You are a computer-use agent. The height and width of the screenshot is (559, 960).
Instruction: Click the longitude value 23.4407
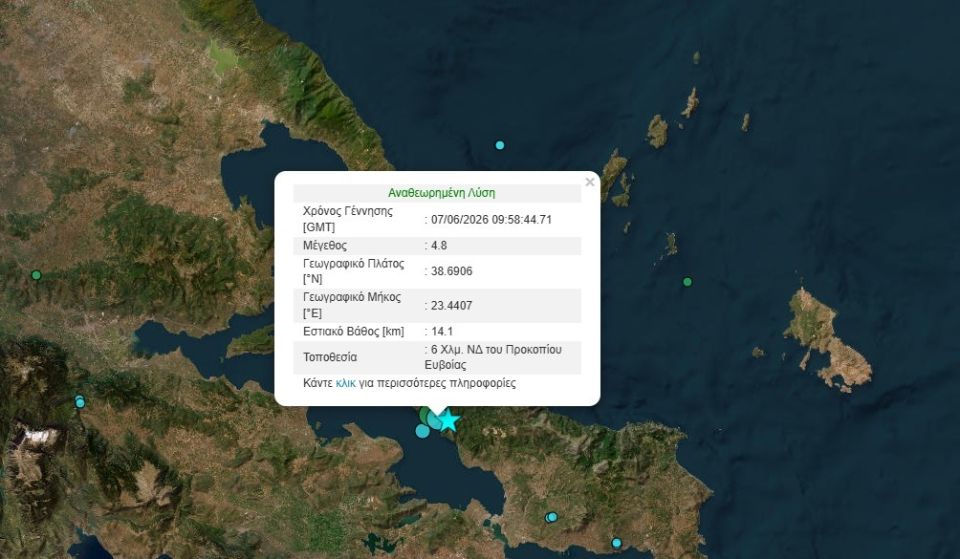(x=451, y=306)
